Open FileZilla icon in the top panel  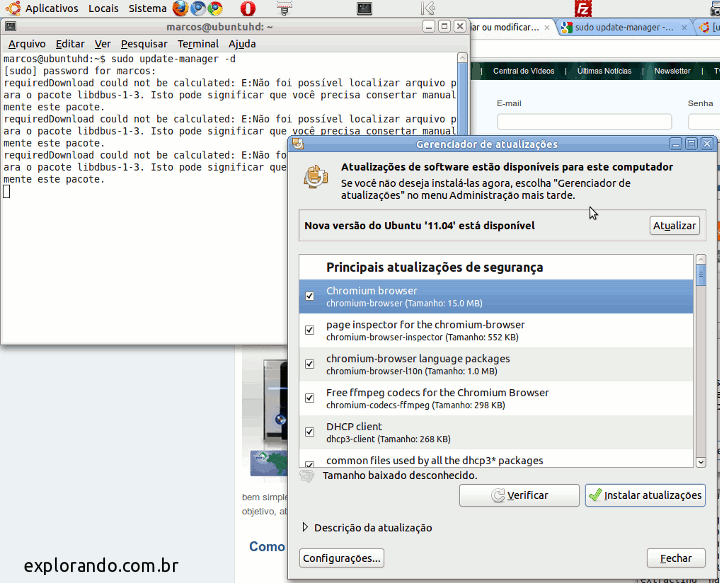click(583, 8)
